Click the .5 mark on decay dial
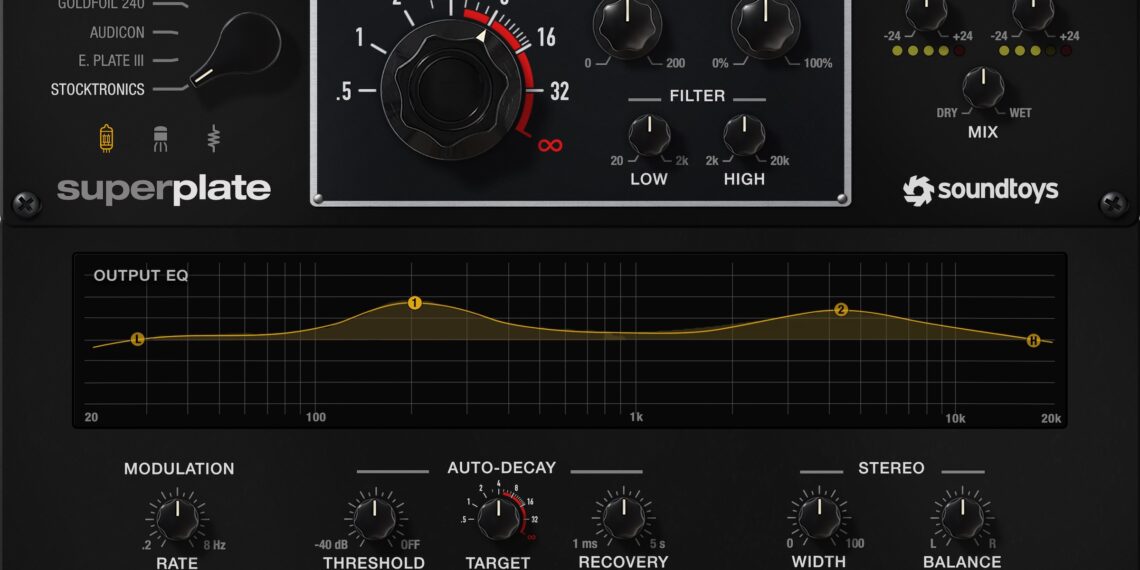The height and width of the screenshot is (570, 1140). click(344, 92)
